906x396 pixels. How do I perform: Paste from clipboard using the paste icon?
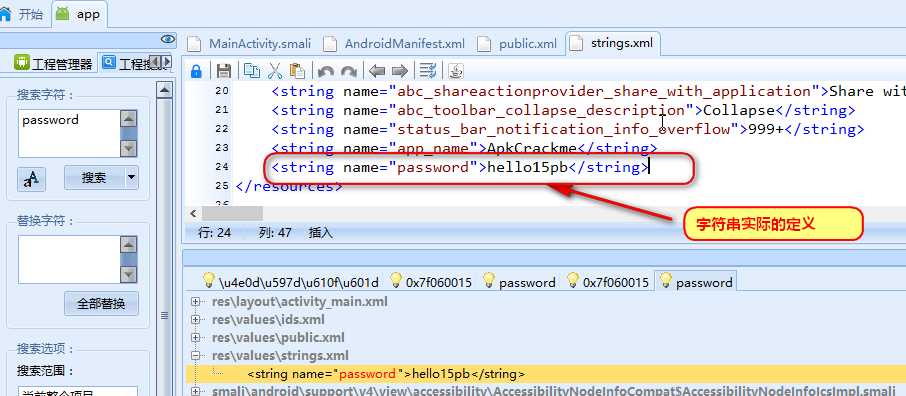click(x=297, y=71)
